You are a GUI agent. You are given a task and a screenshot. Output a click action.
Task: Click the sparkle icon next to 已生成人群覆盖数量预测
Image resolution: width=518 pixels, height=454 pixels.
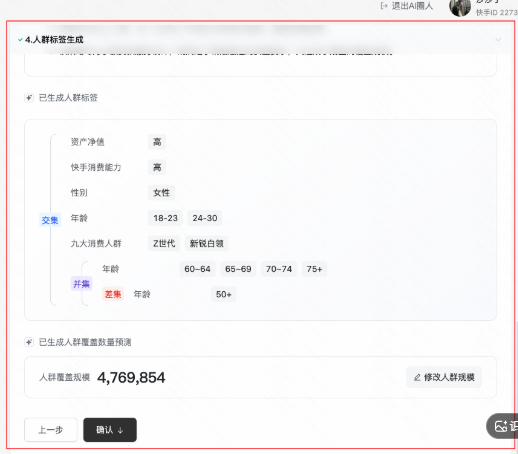(x=29, y=342)
